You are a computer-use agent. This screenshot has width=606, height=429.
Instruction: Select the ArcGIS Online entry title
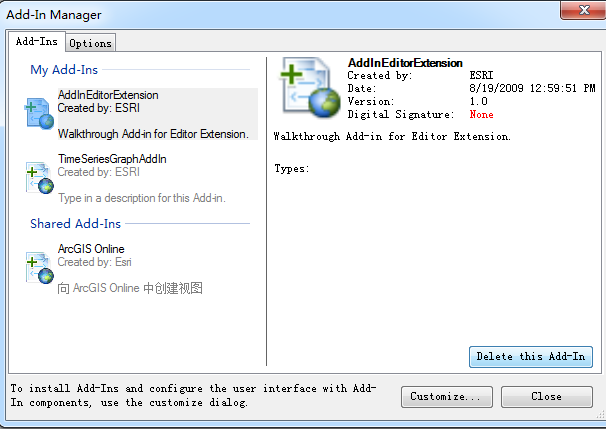(91, 249)
